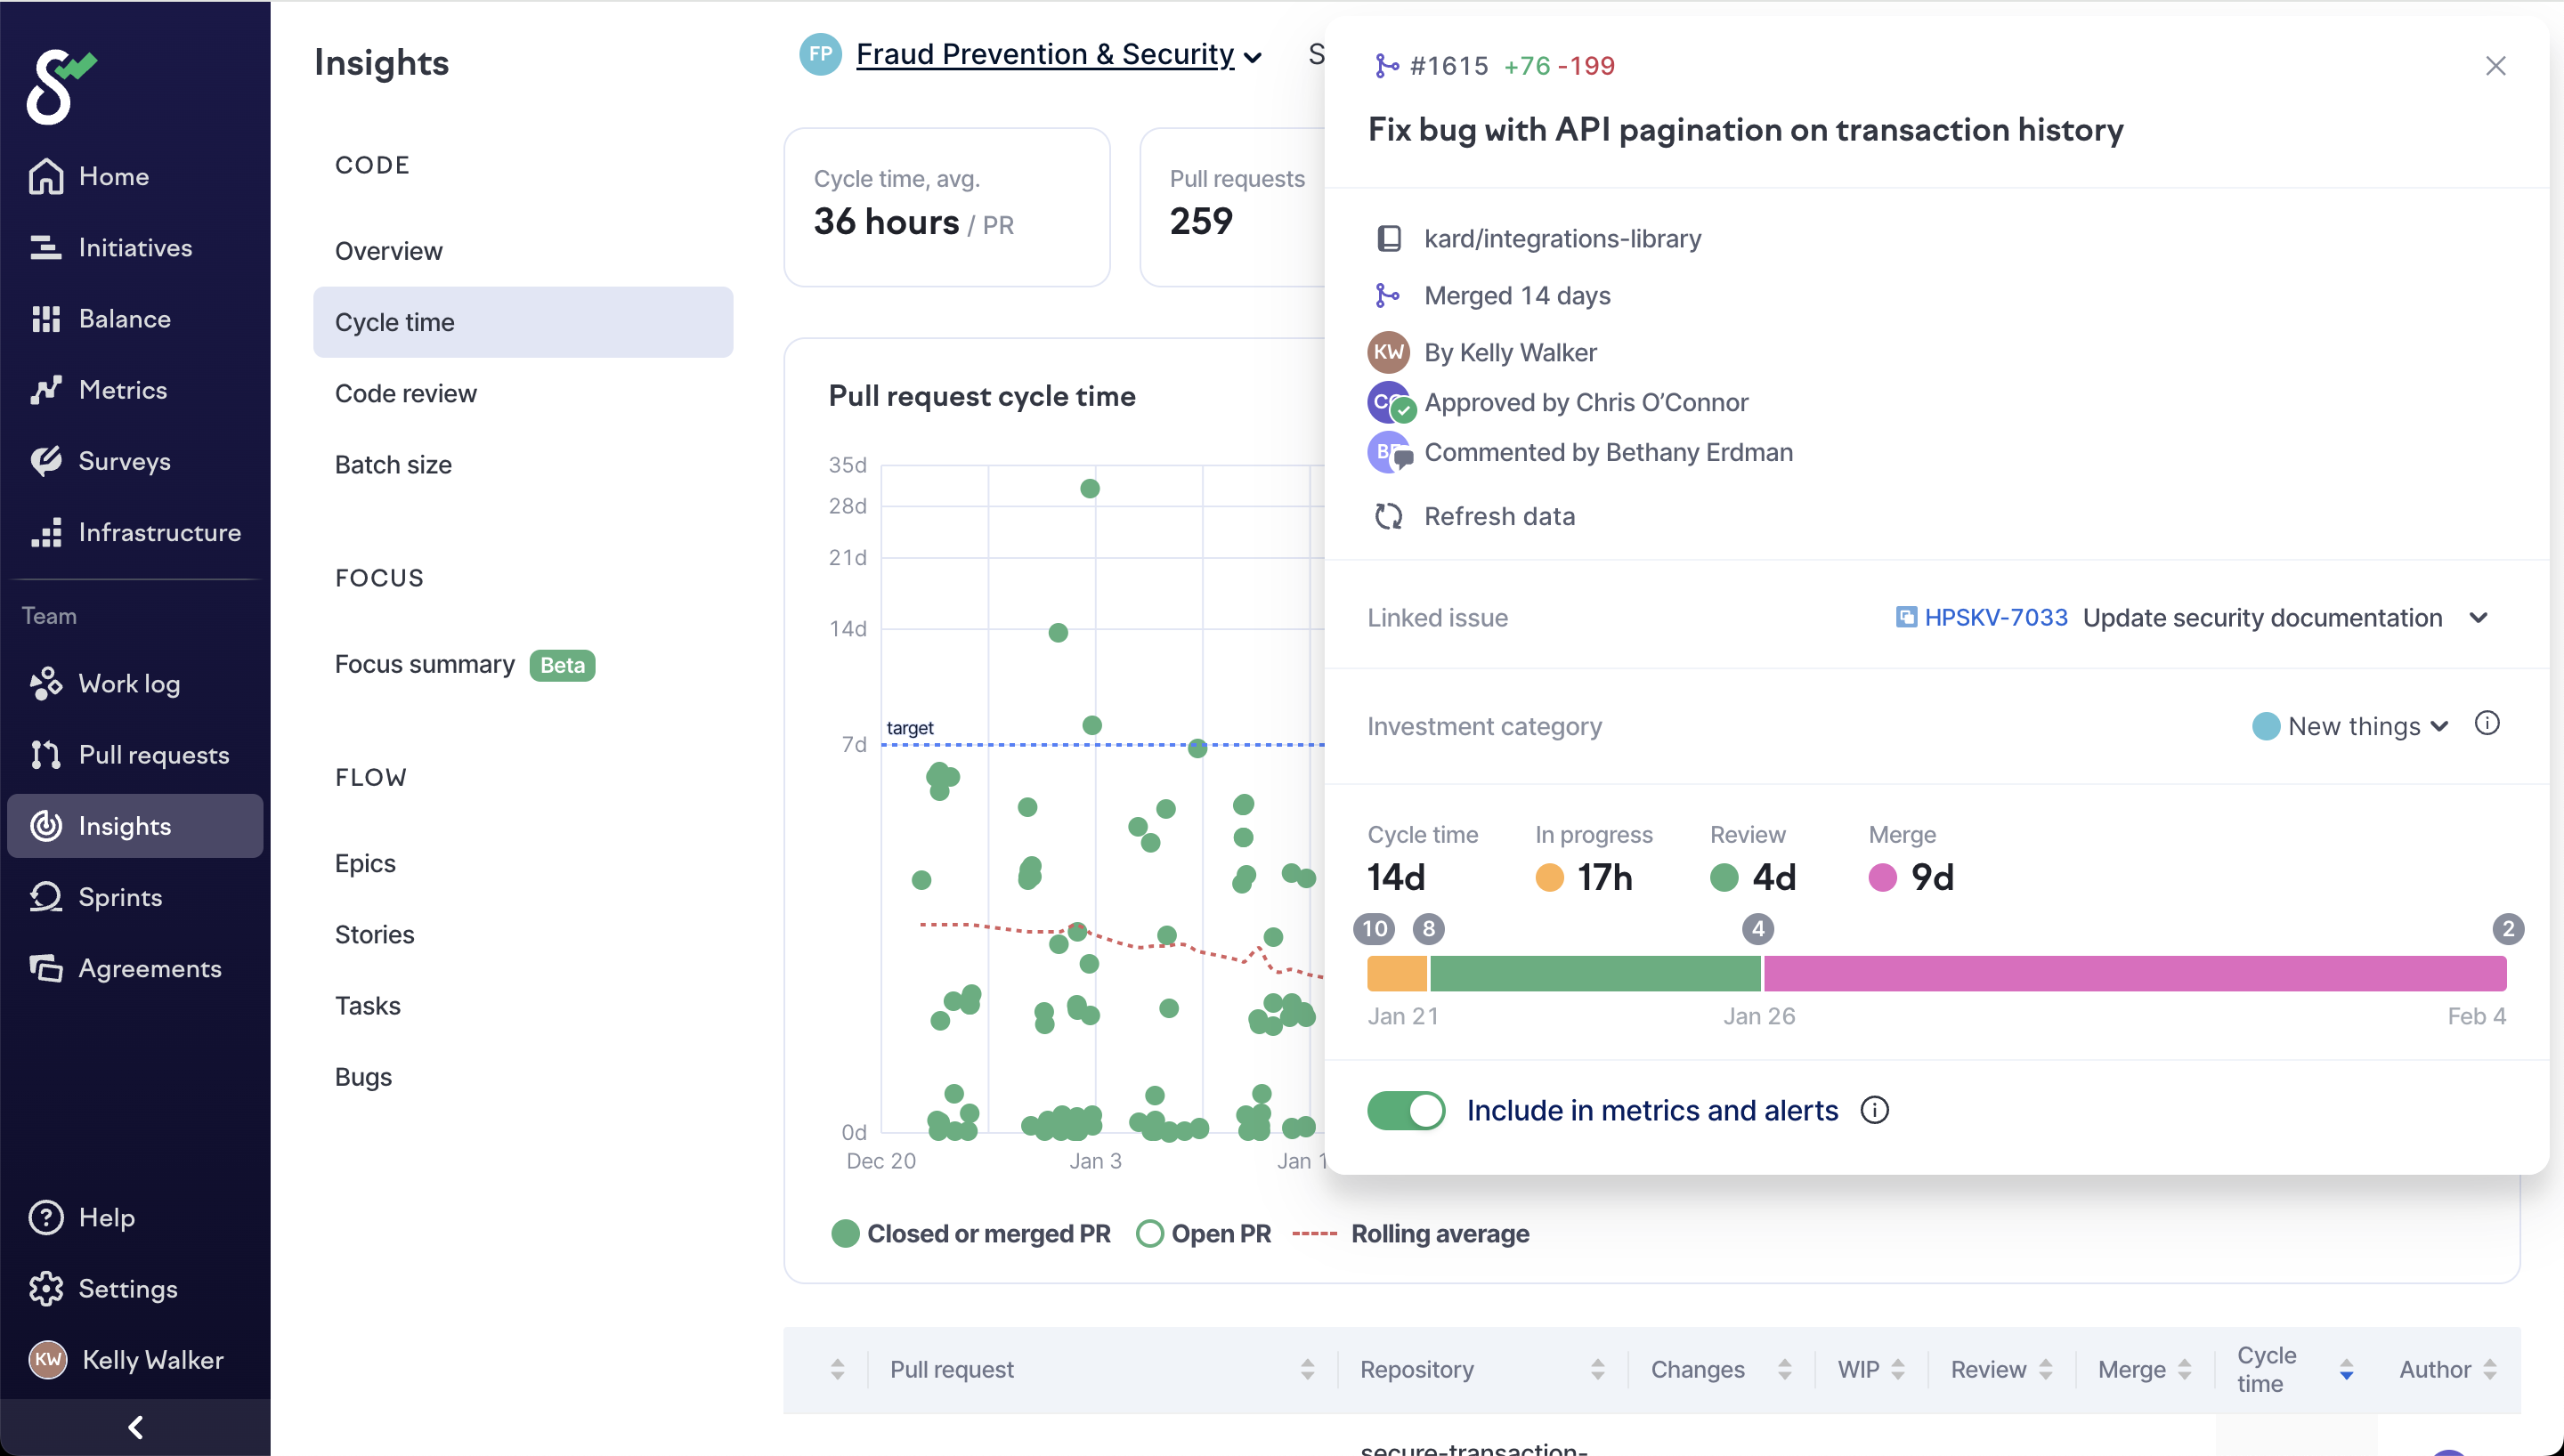Open Fraud Prevention & Security team dropdown

[x=1058, y=55]
